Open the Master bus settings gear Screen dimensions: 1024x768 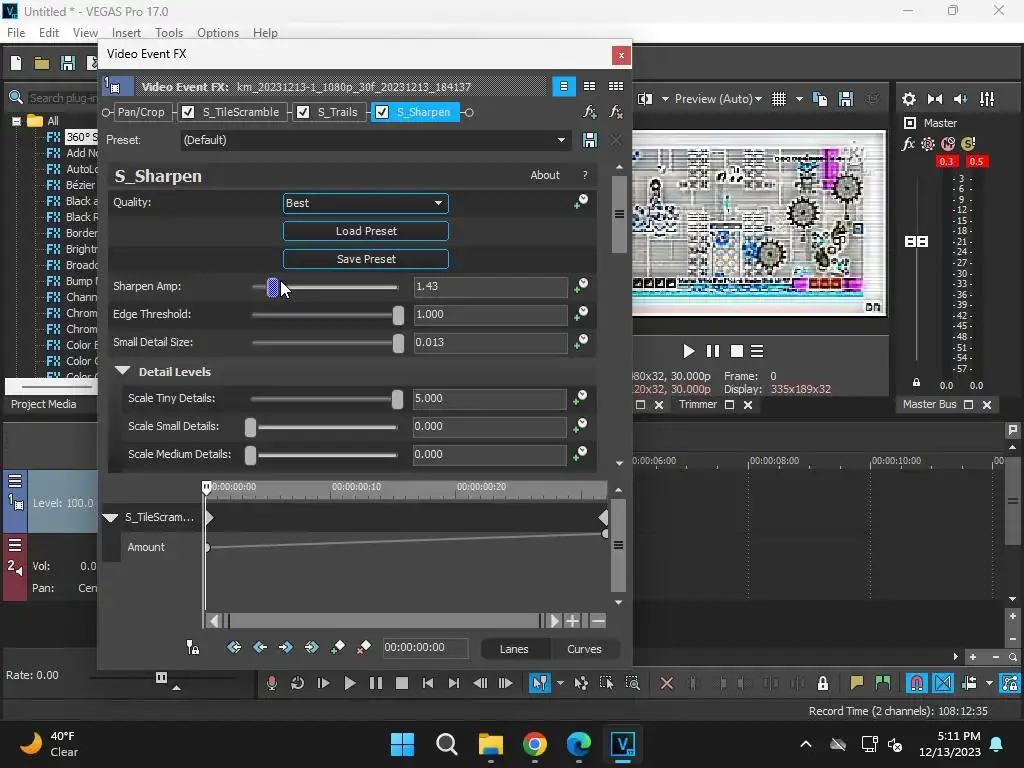coord(908,99)
